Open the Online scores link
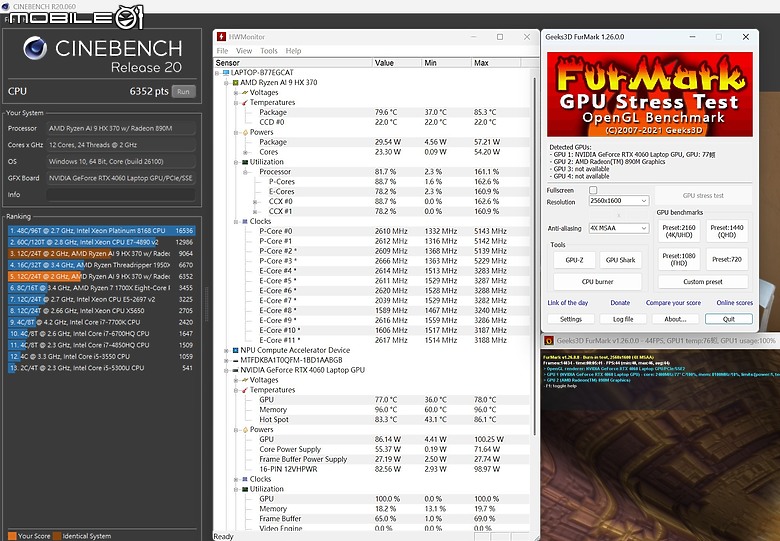The width and height of the screenshot is (780, 541). 734,303
